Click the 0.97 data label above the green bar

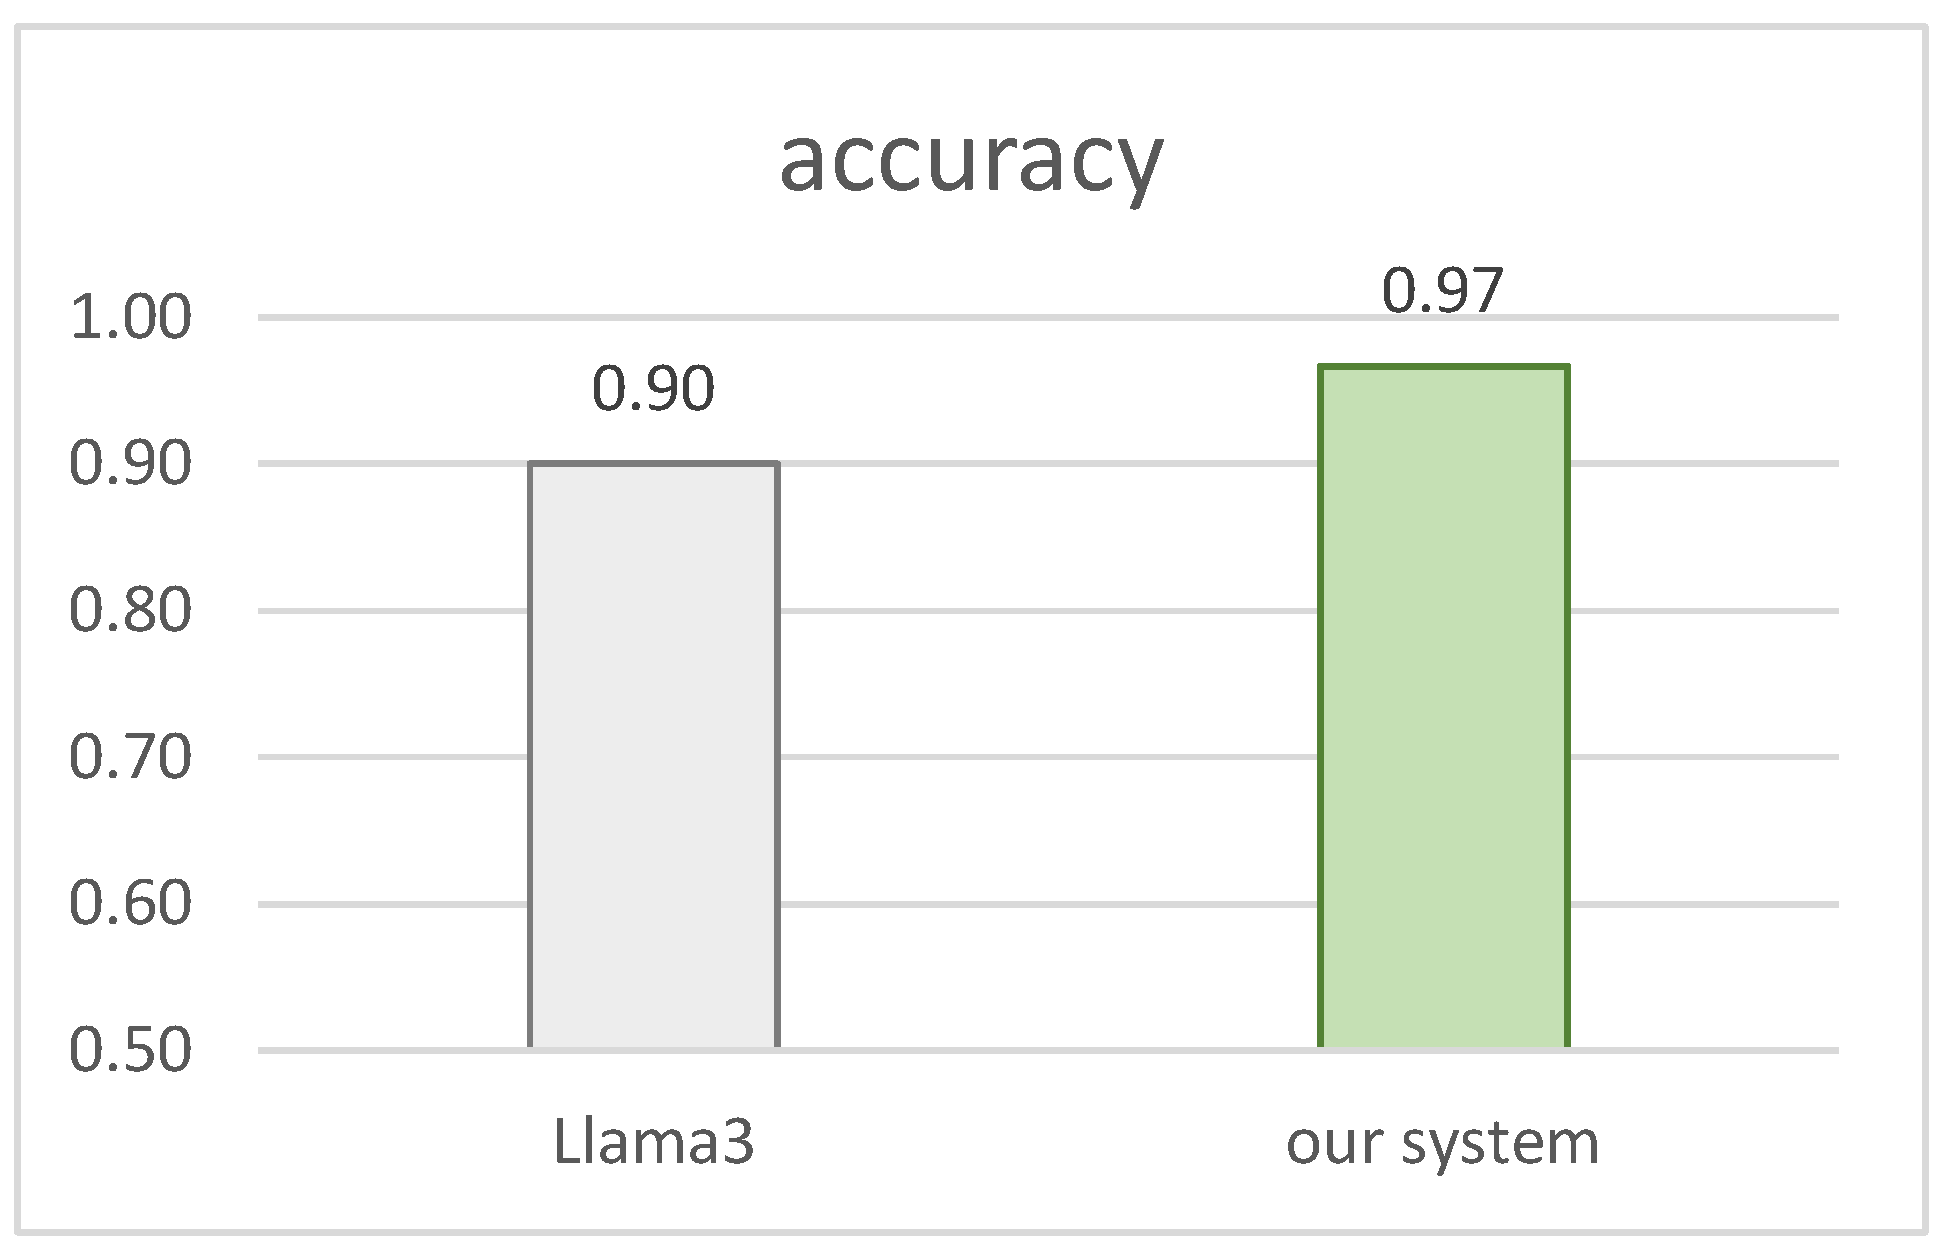pos(1442,291)
